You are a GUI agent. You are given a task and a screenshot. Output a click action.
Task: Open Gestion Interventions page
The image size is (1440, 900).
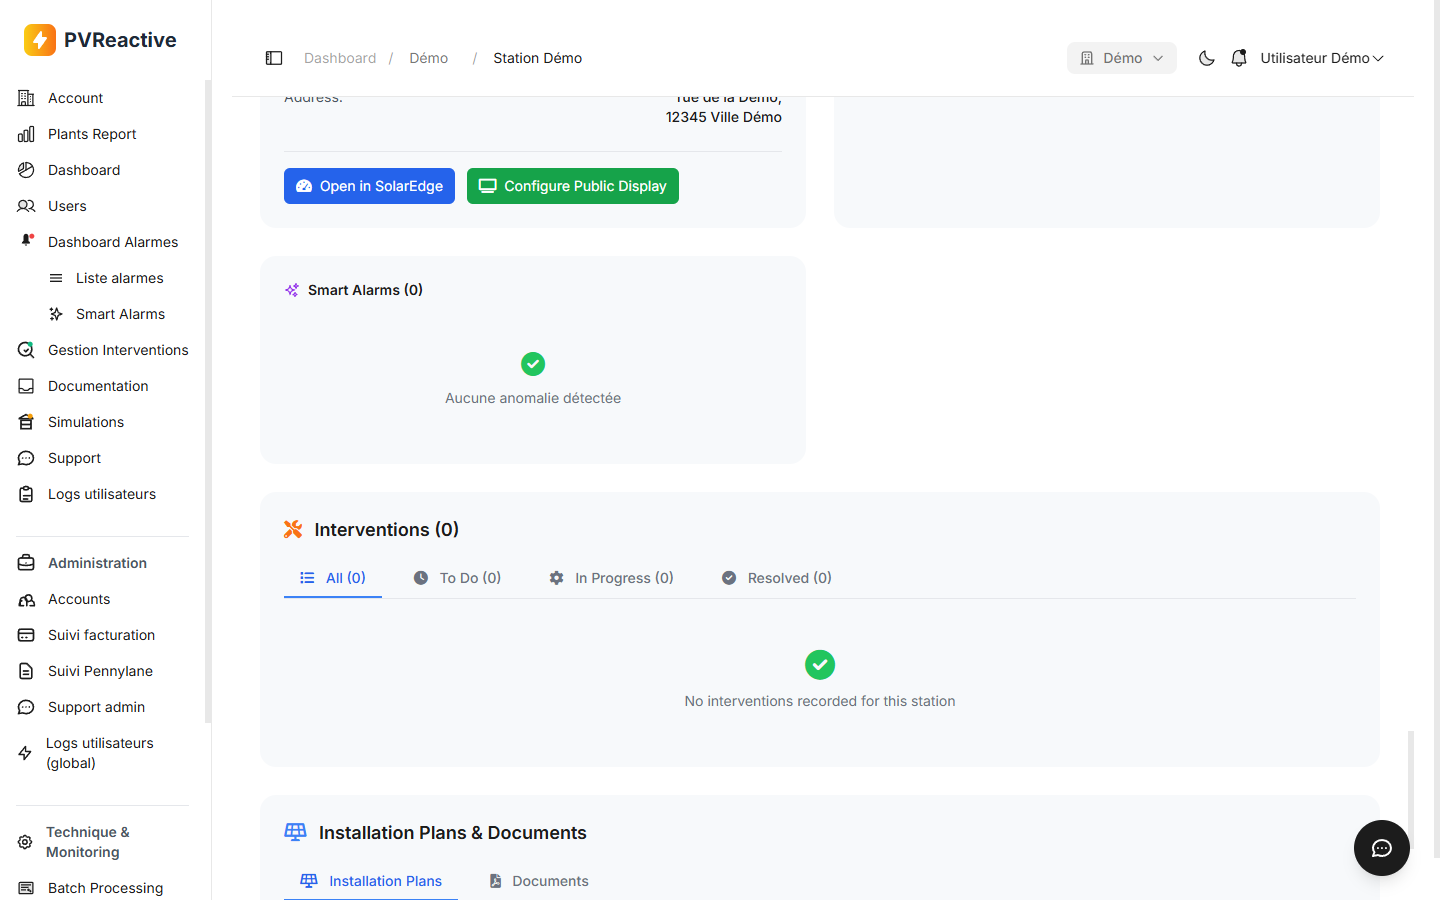click(118, 350)
